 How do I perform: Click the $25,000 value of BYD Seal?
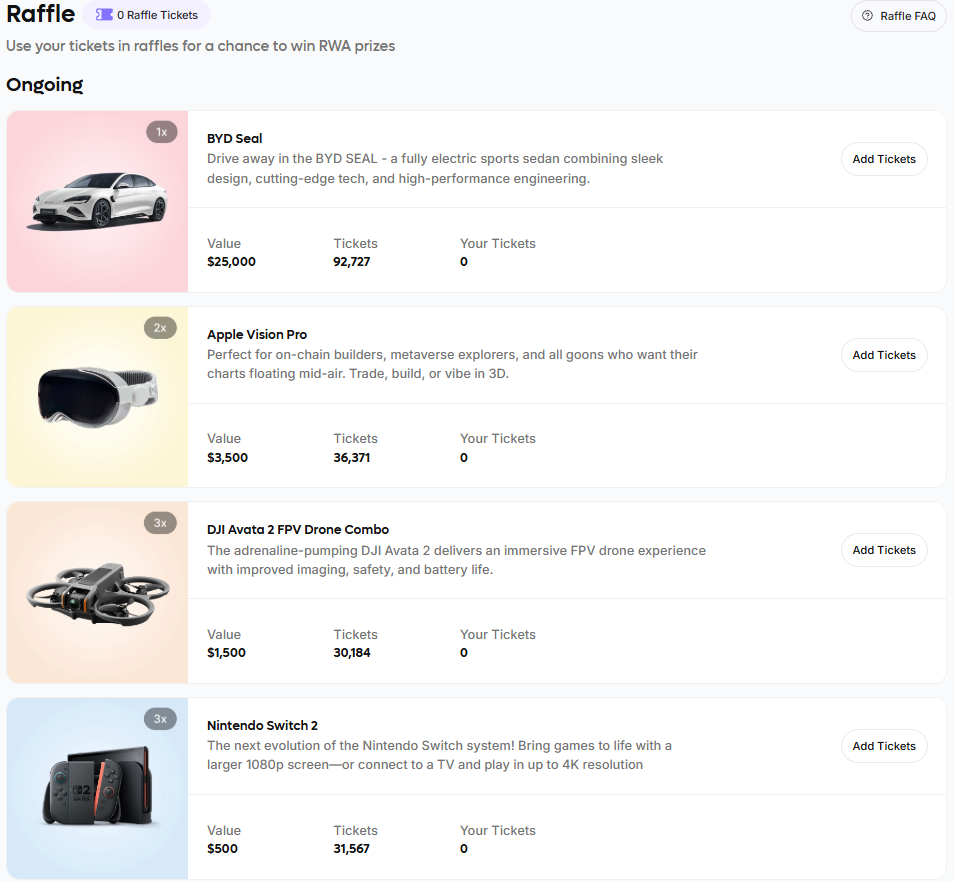point(231,262)
